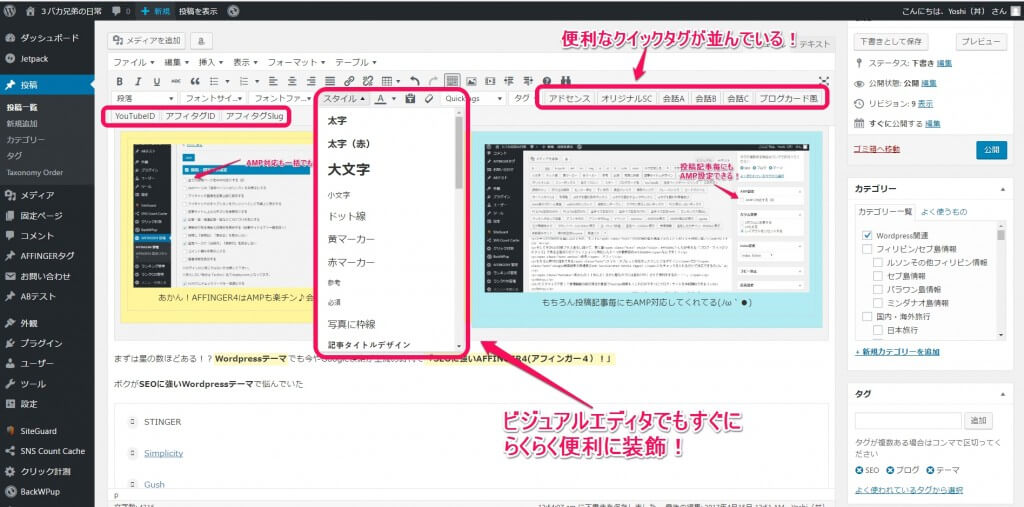Collapse the カテゴリー panel
Image resolution: width=1024 pixels, height=507 pixels.
click(1002, 189)
